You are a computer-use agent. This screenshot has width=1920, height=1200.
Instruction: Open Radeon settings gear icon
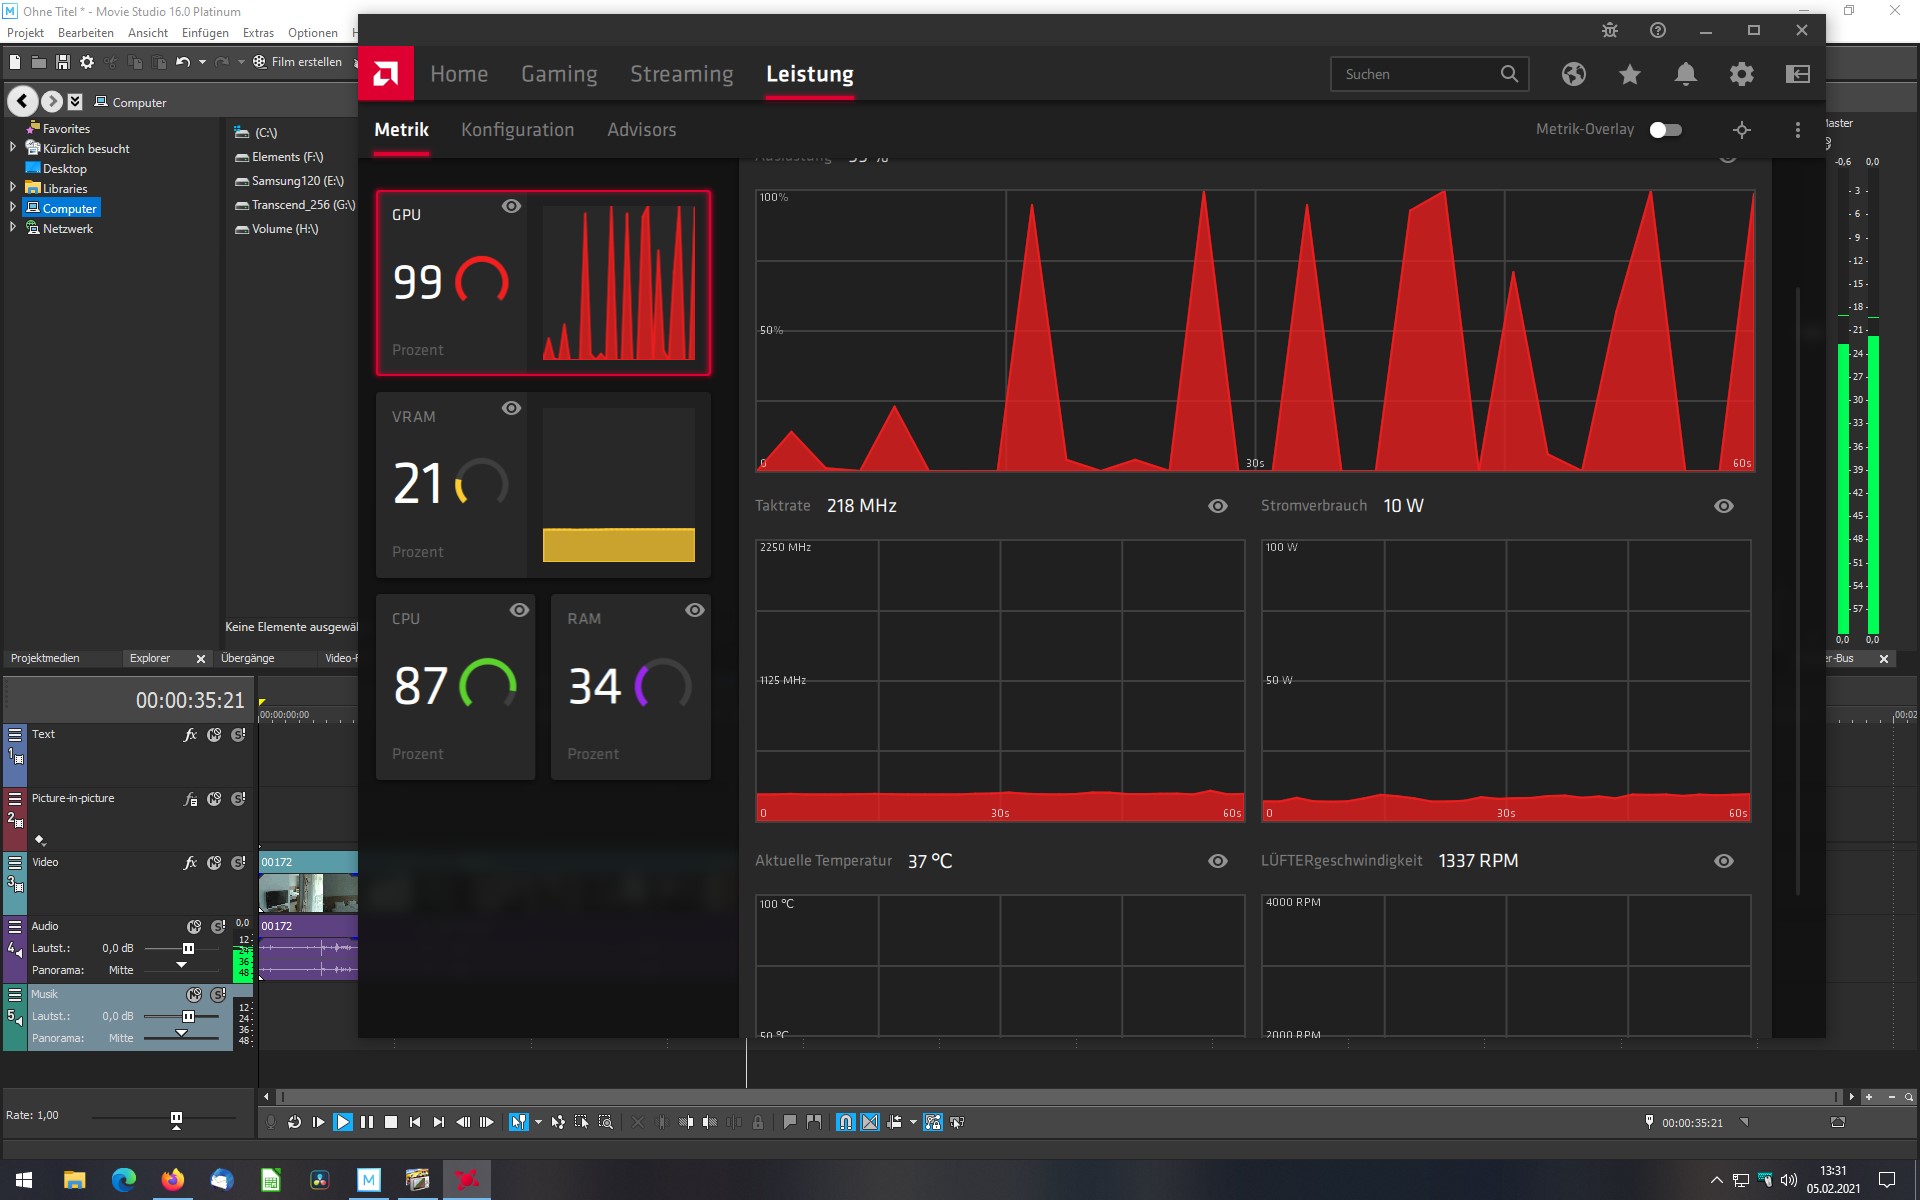[x=1742, y=74]
